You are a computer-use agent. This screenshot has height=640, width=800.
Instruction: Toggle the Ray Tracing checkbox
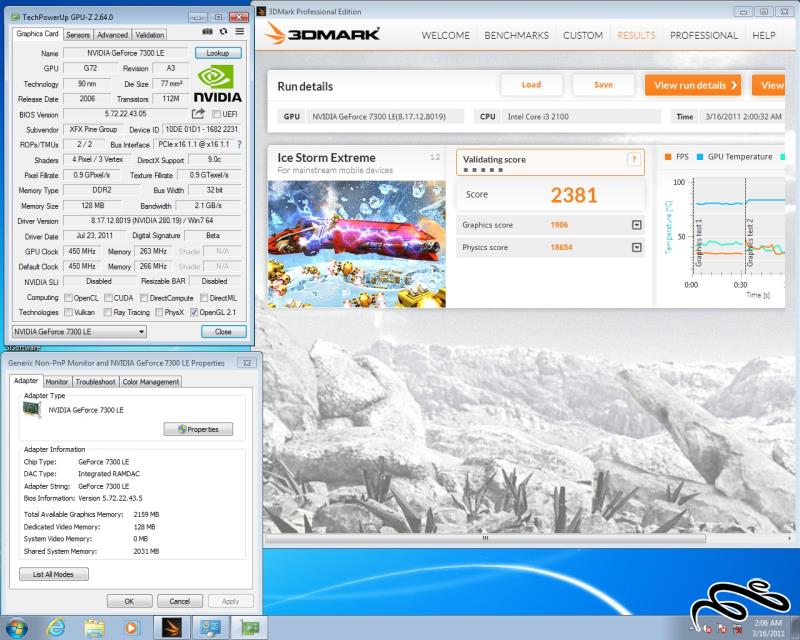point(108,312)
